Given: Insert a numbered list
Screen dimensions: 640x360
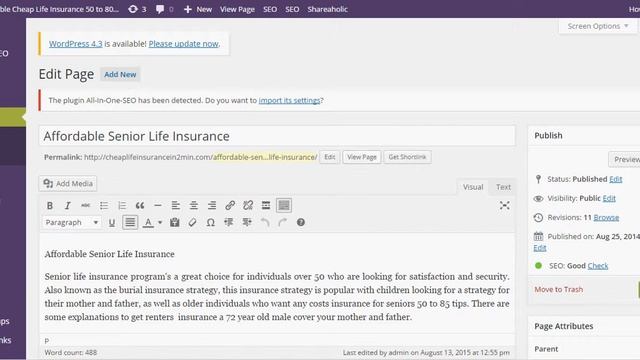Looking at the screenshot, I should (122, 205).
